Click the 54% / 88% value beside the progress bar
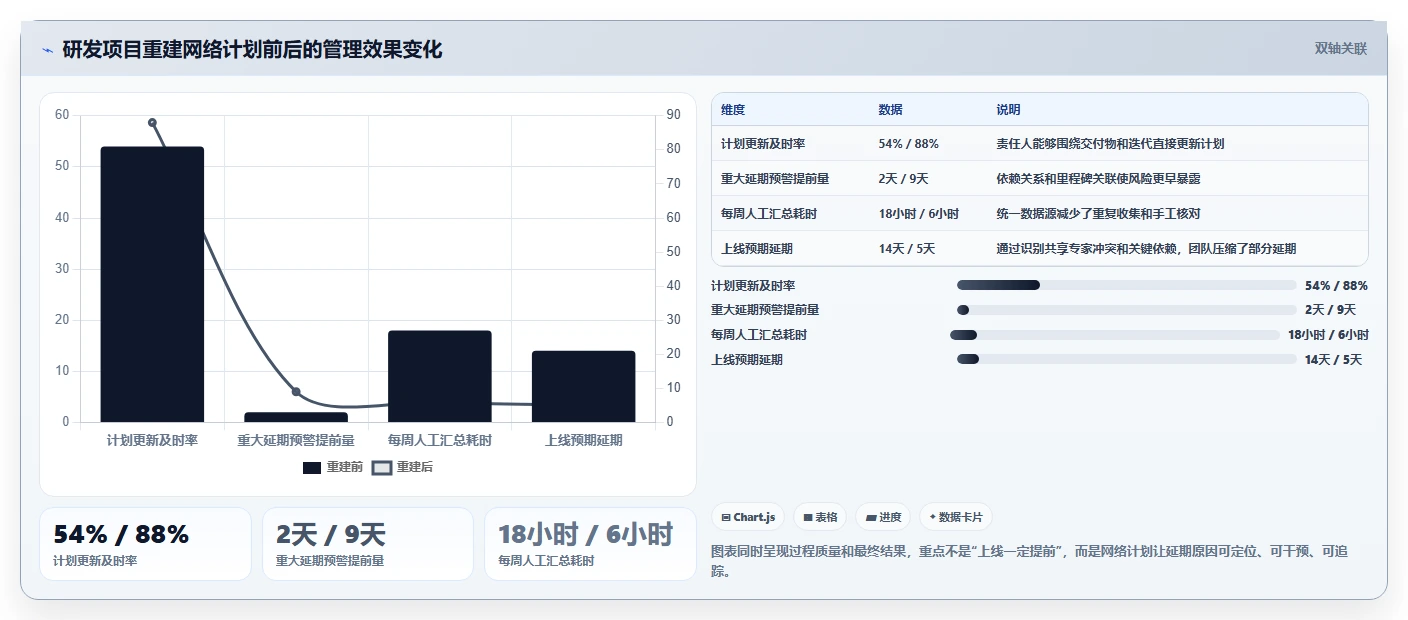1408x620 pixels. click(1336, 286)
